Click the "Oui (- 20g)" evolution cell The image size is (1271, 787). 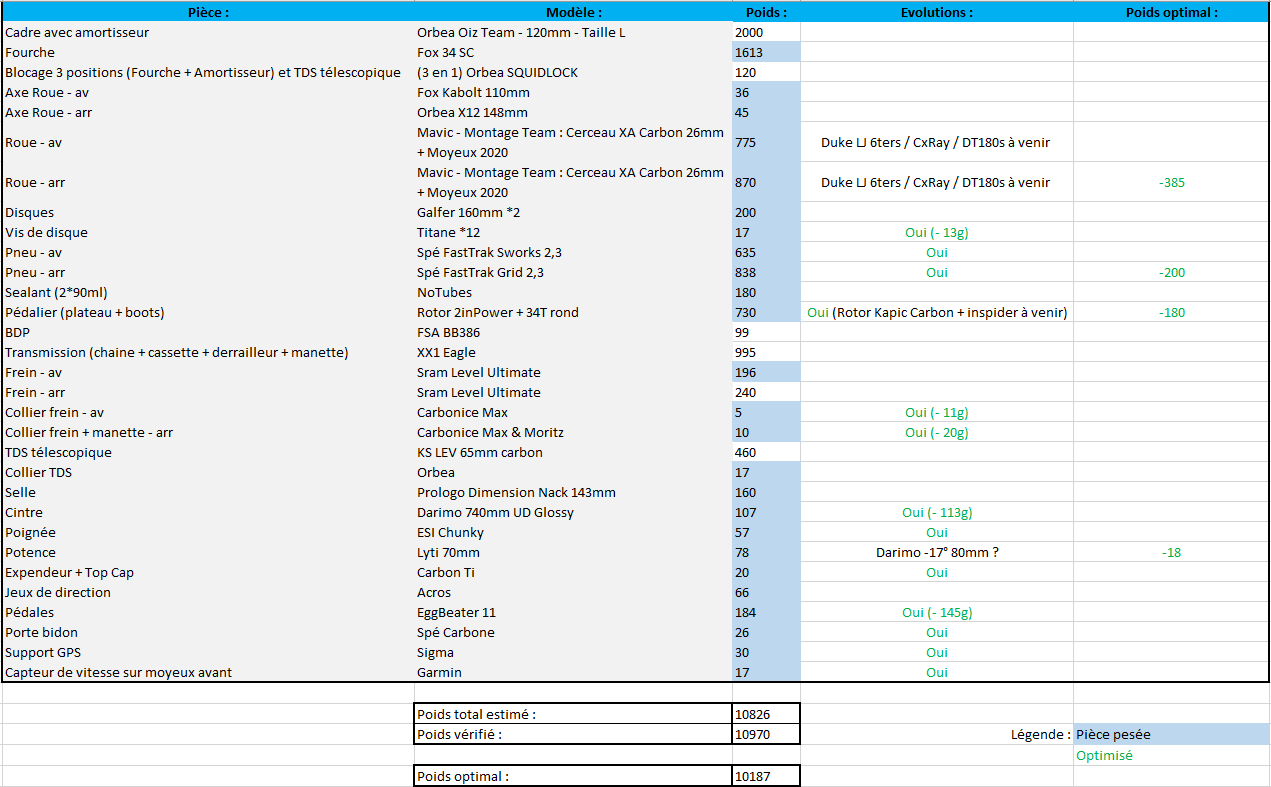[x=937, y=432]
